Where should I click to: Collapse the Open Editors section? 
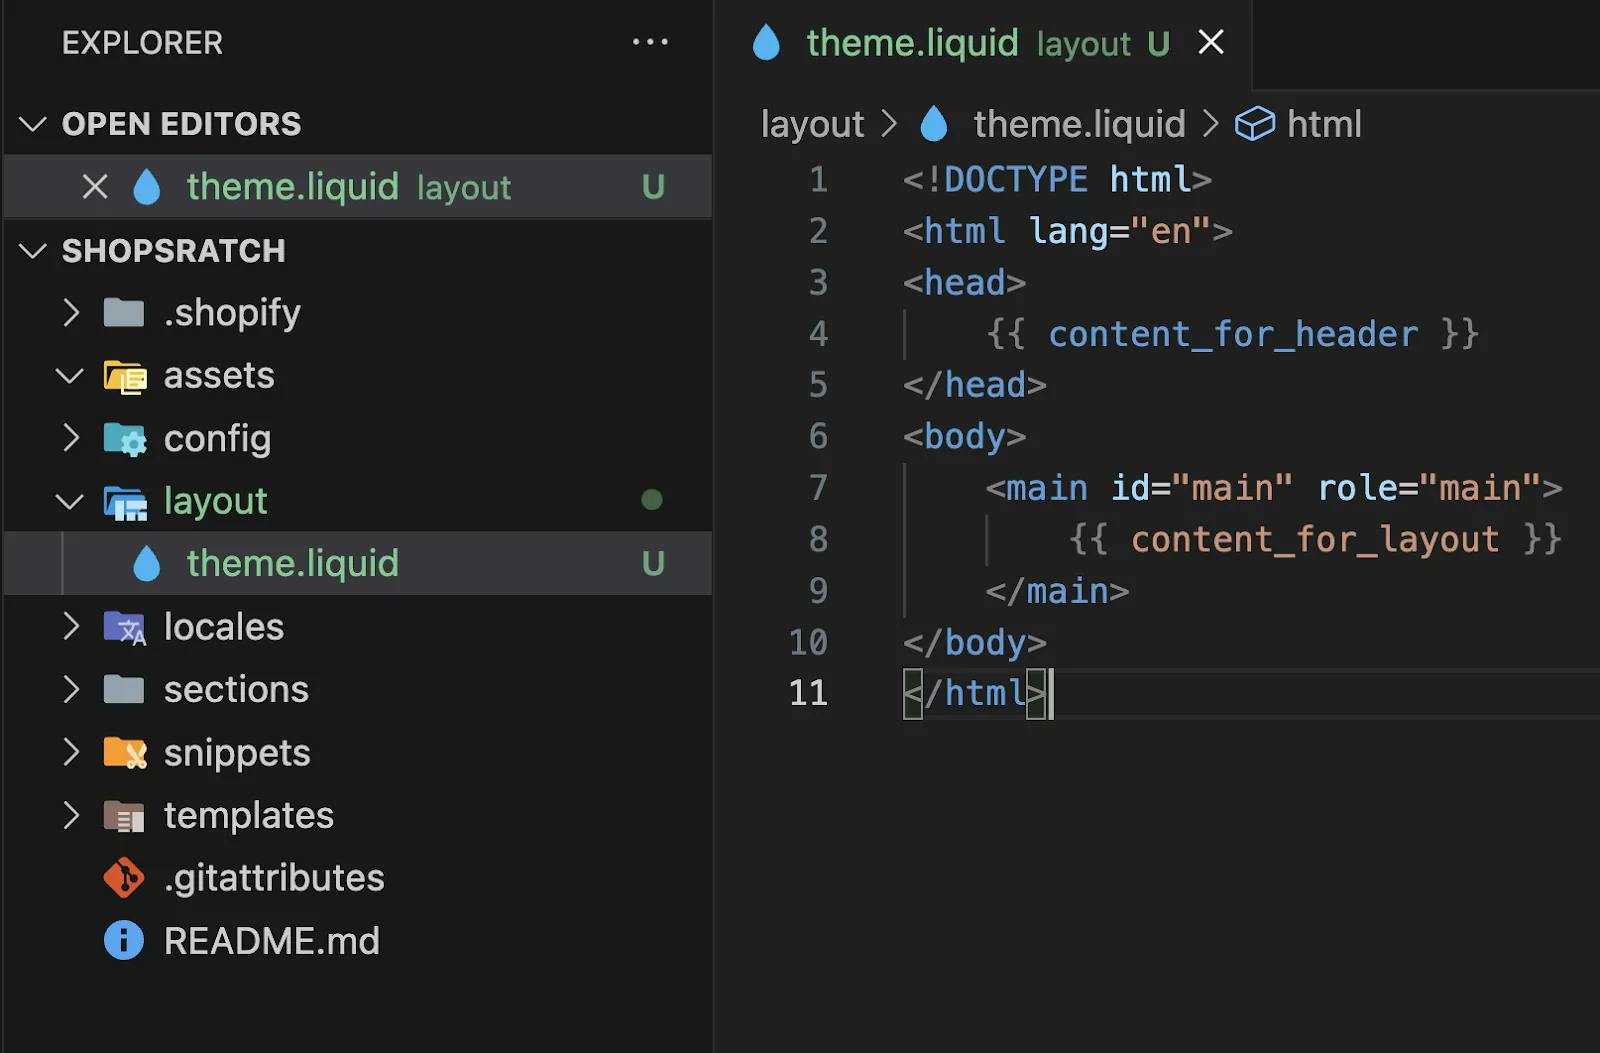(33, 124)
